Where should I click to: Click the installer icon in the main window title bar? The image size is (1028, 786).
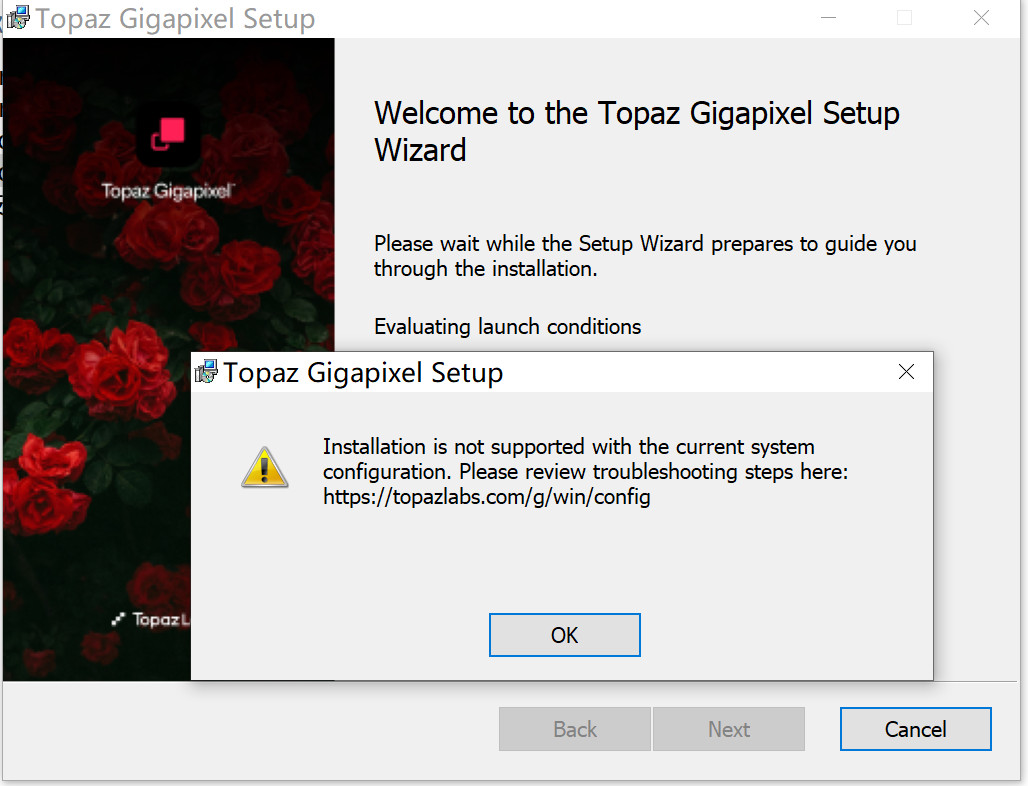point(19,18)
